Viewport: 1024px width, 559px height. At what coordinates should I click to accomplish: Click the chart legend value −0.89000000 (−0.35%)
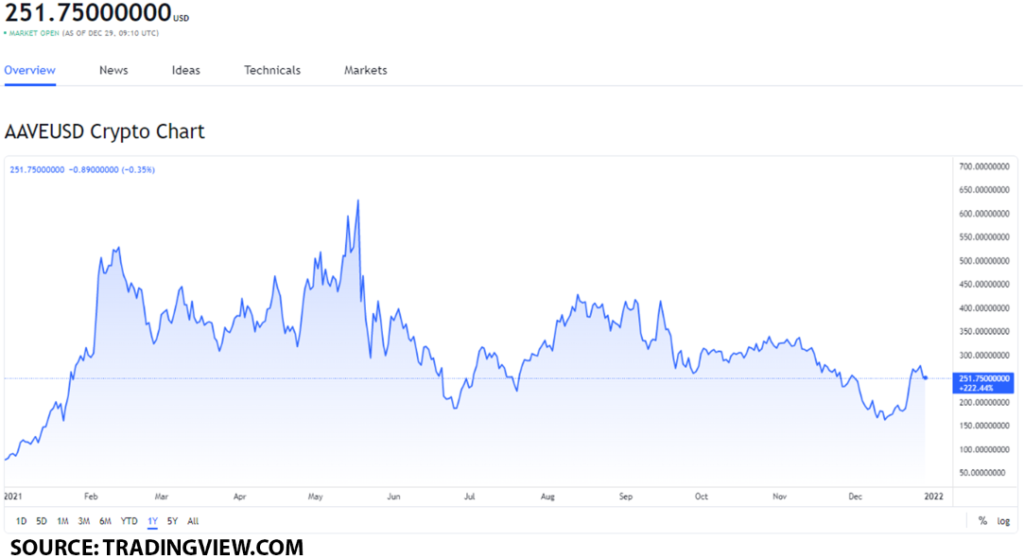(x=112, y=170)
